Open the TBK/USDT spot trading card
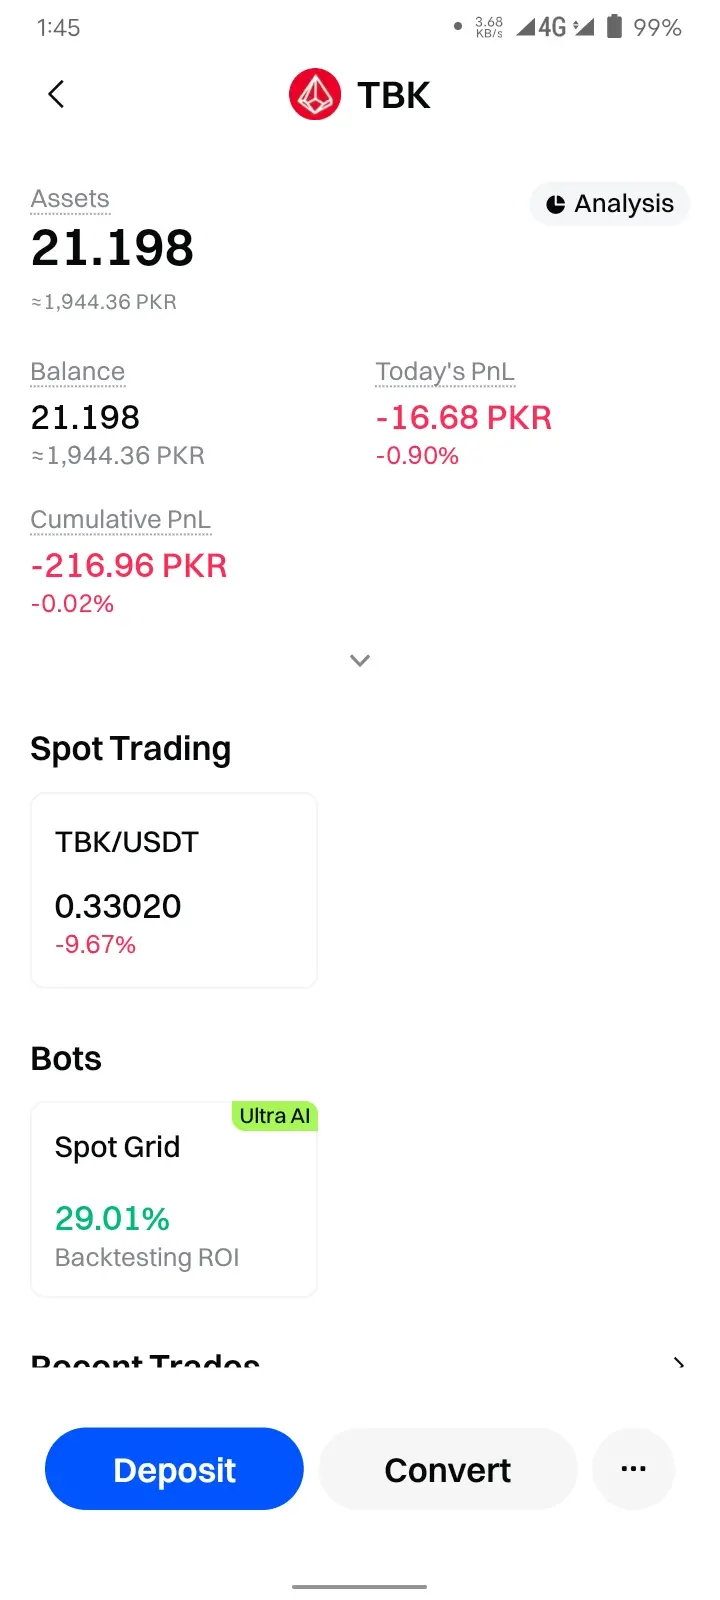The width and height of the screenshot is (720, 1600). click(x=174, y=890)
